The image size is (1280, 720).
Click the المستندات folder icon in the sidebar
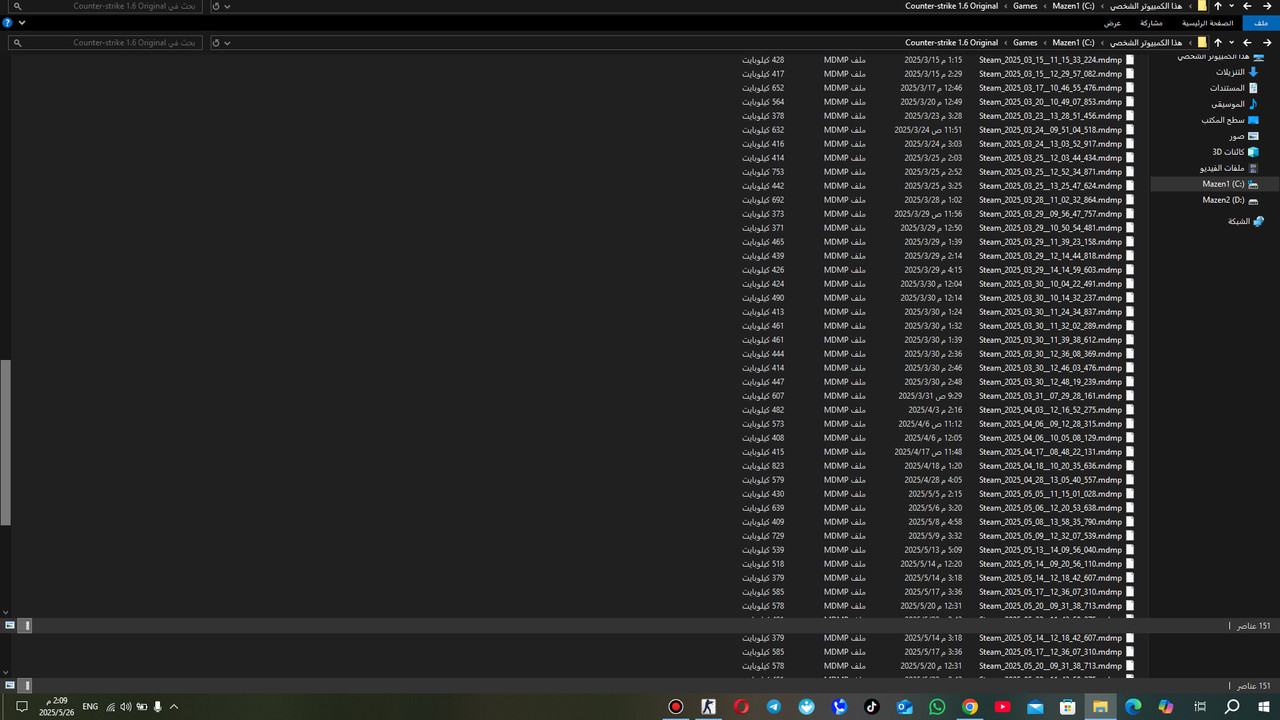[1254, 88]
